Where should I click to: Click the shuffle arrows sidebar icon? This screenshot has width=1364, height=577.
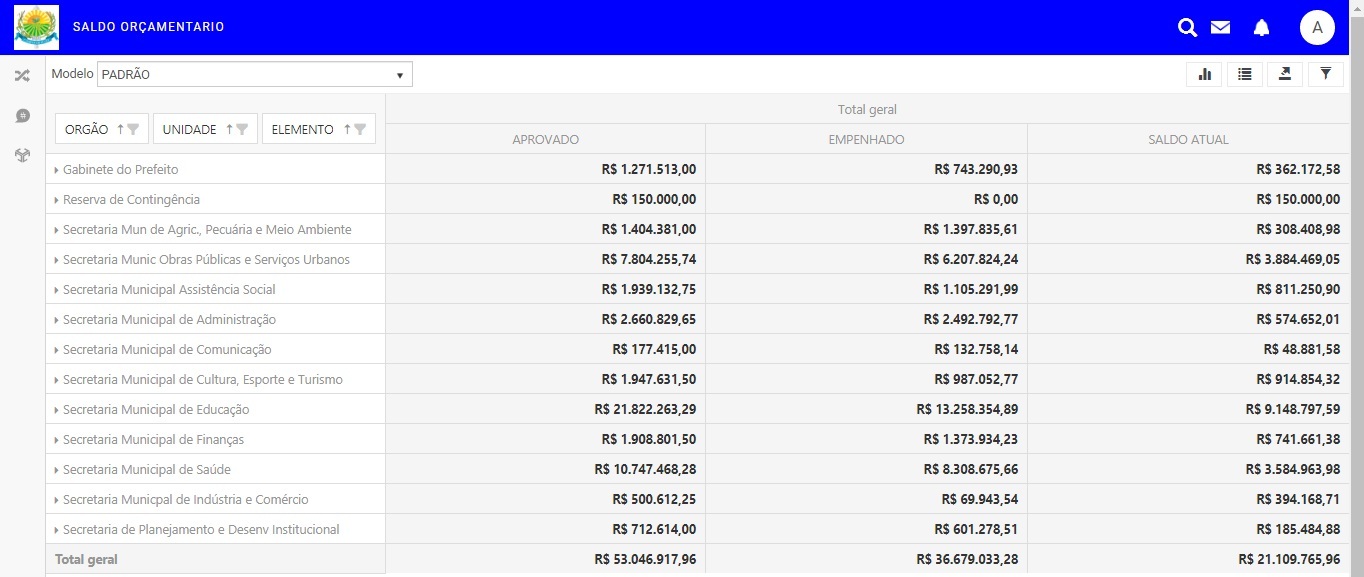point(22,75)
